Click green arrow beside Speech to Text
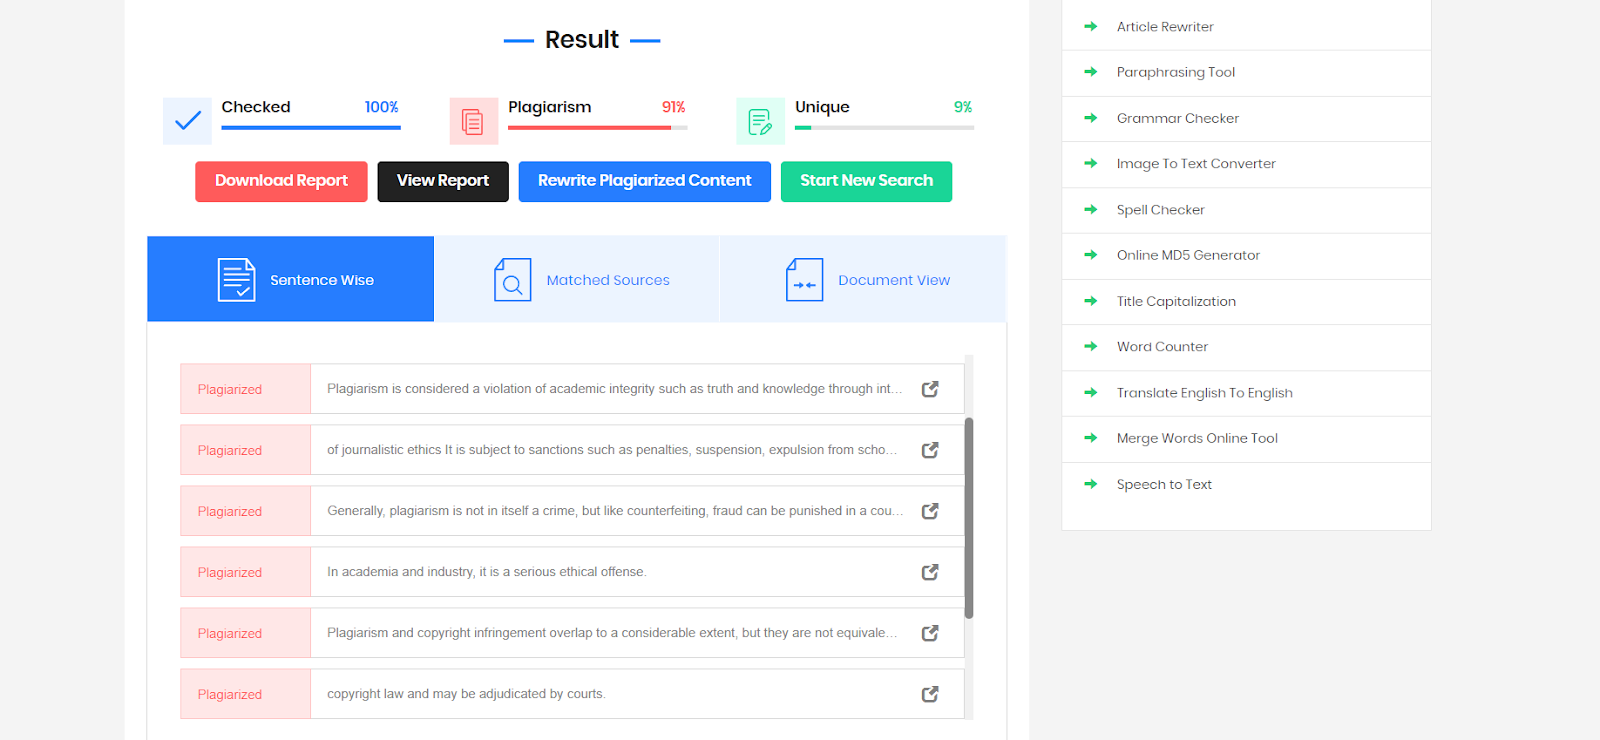The height and width of the screenshot is (740, 1600). [x=1091, y=484]
